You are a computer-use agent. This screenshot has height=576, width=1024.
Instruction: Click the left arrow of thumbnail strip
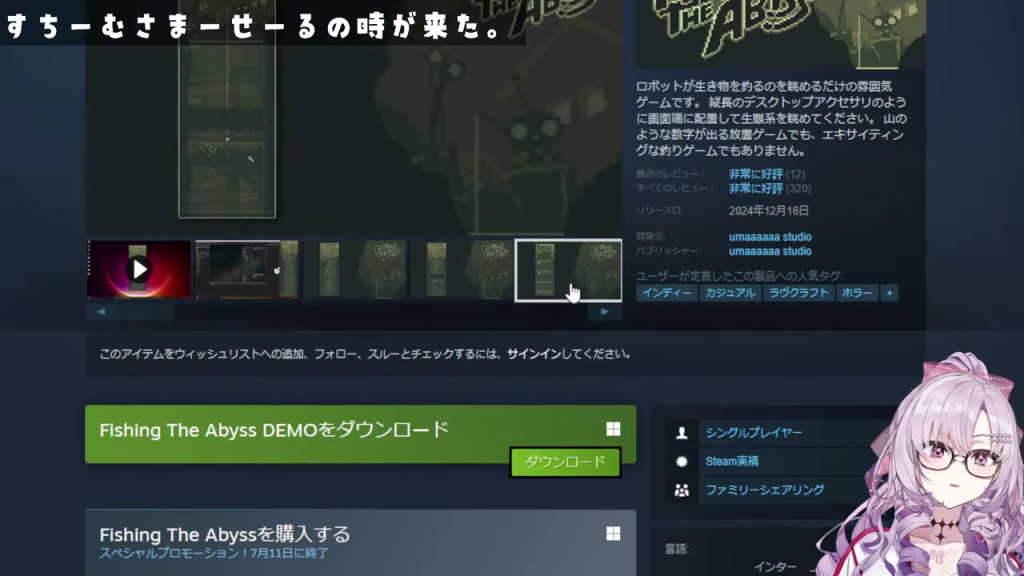(x=101, y=312)
